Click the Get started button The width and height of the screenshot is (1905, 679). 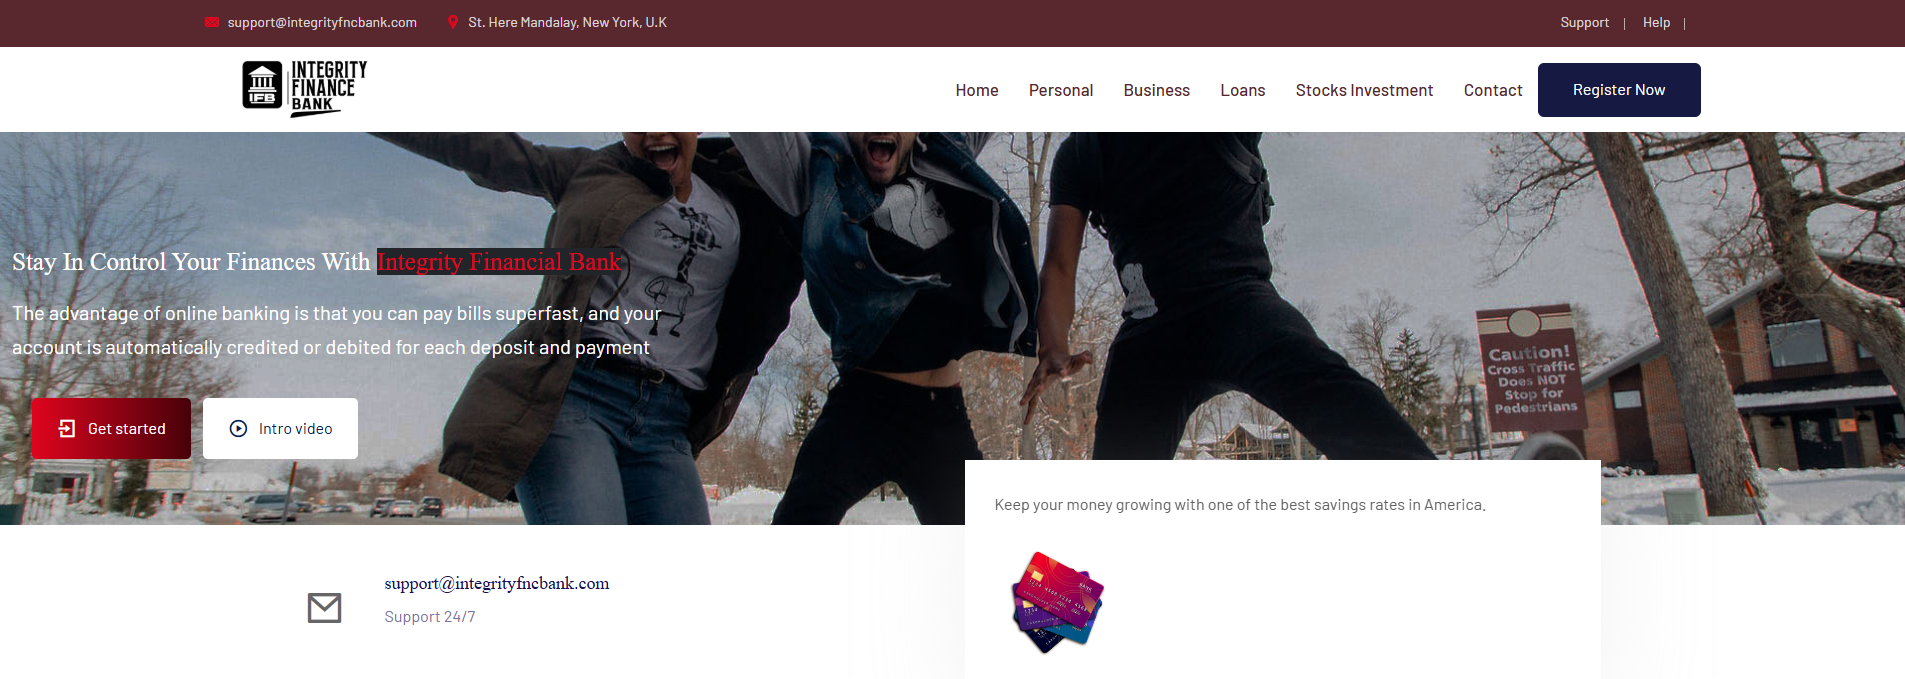point(111,429)
